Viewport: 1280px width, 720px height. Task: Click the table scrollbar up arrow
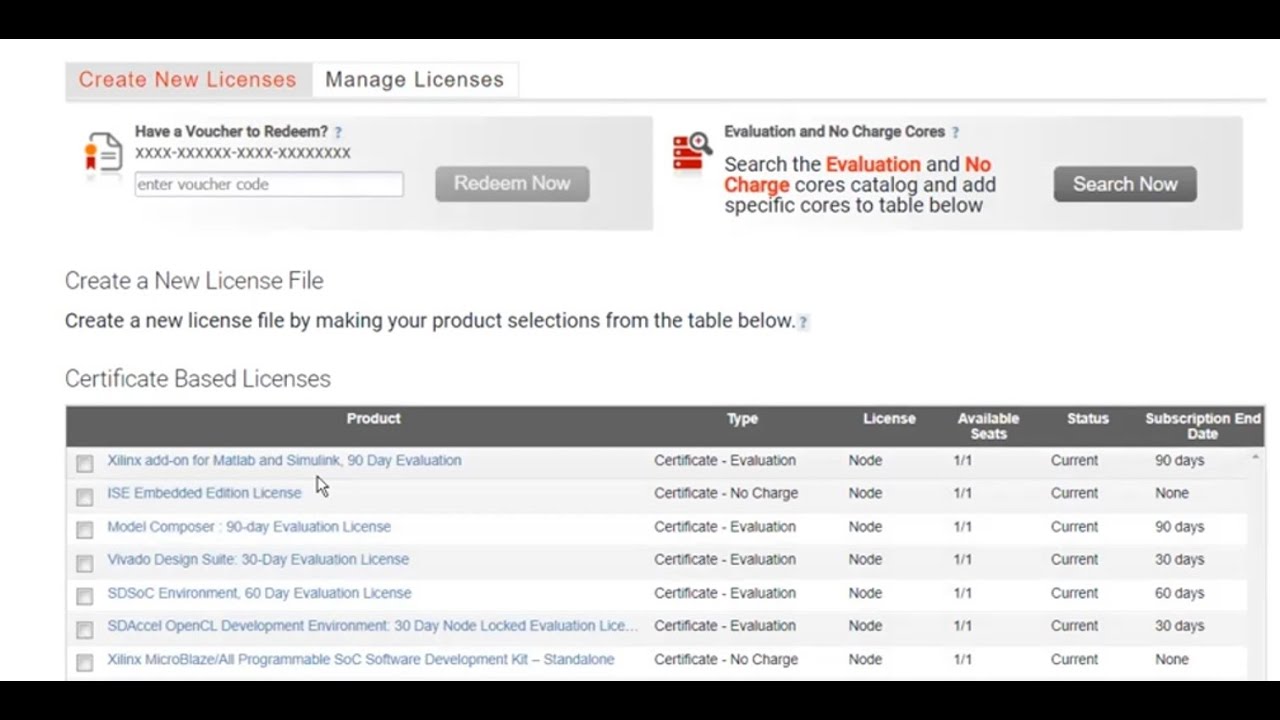(x=1255, y=458)
